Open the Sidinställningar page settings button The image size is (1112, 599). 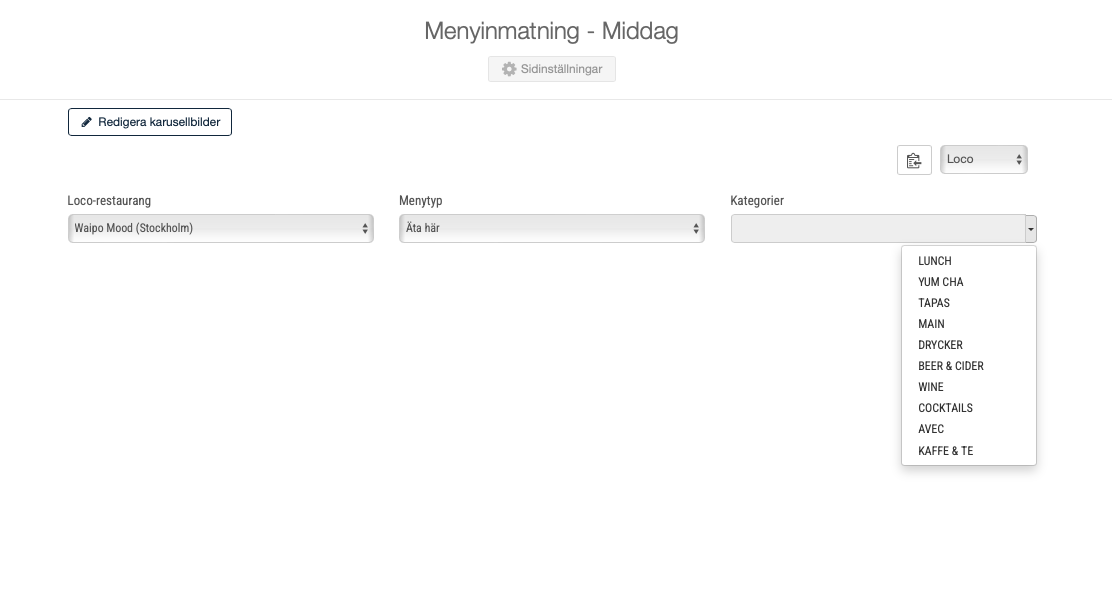click(x=552, y=69)
